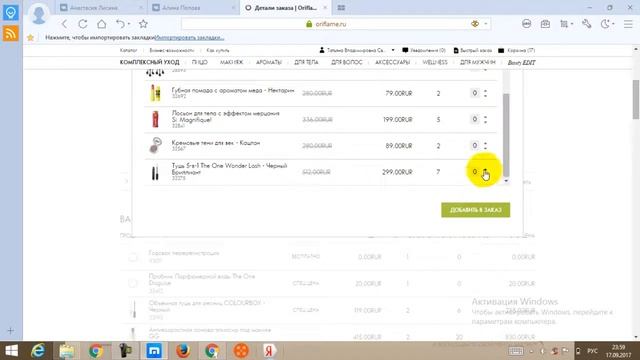This screenshot has height=360, width=640.
Task: Open File Explorer from the taskbar
Action: [x=67, y=351]
